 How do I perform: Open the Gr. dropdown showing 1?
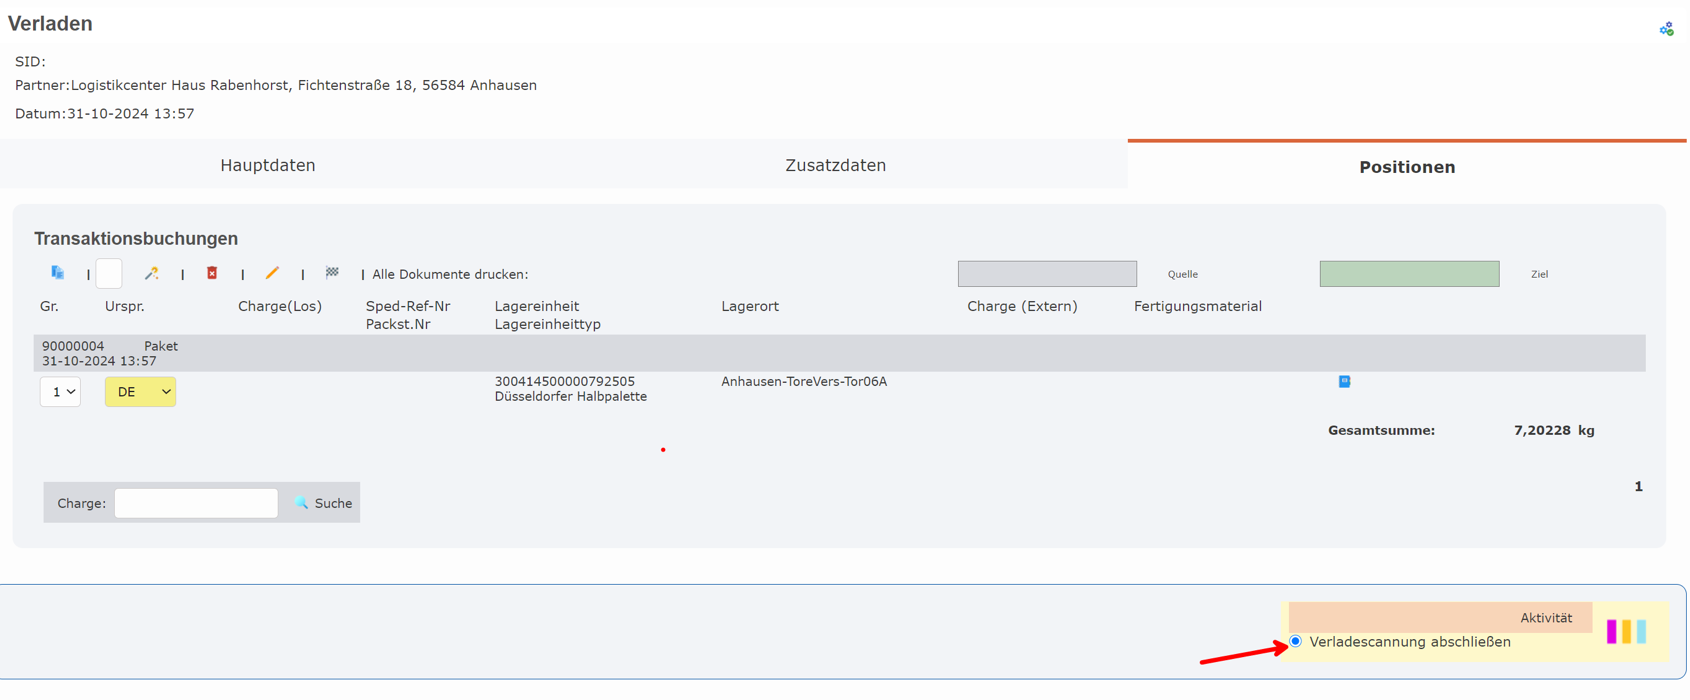click(x=60, y=392)
